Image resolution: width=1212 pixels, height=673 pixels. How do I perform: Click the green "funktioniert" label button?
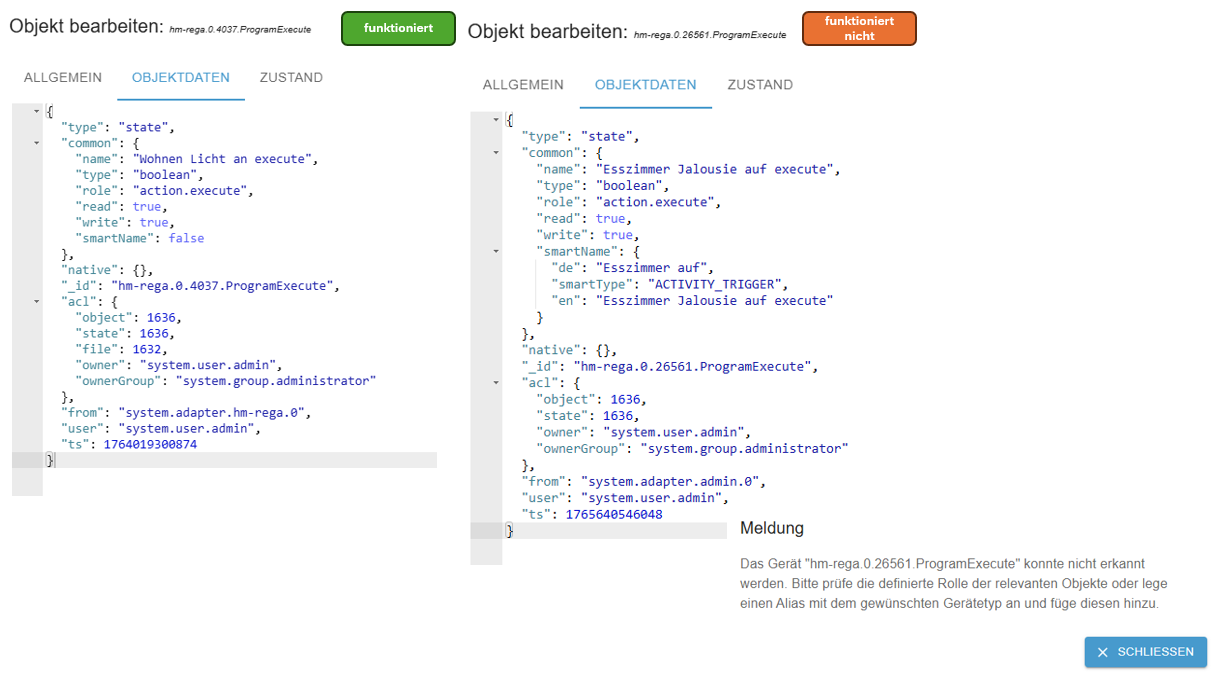398,28
